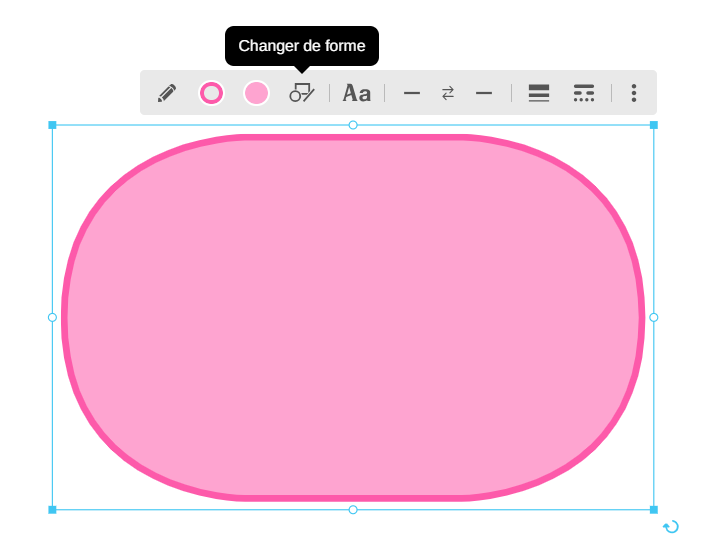The width and height of the screenshot is (713, 553).
Task: Click the rotate handle below the selection
Action: click(x=672, y=527)
